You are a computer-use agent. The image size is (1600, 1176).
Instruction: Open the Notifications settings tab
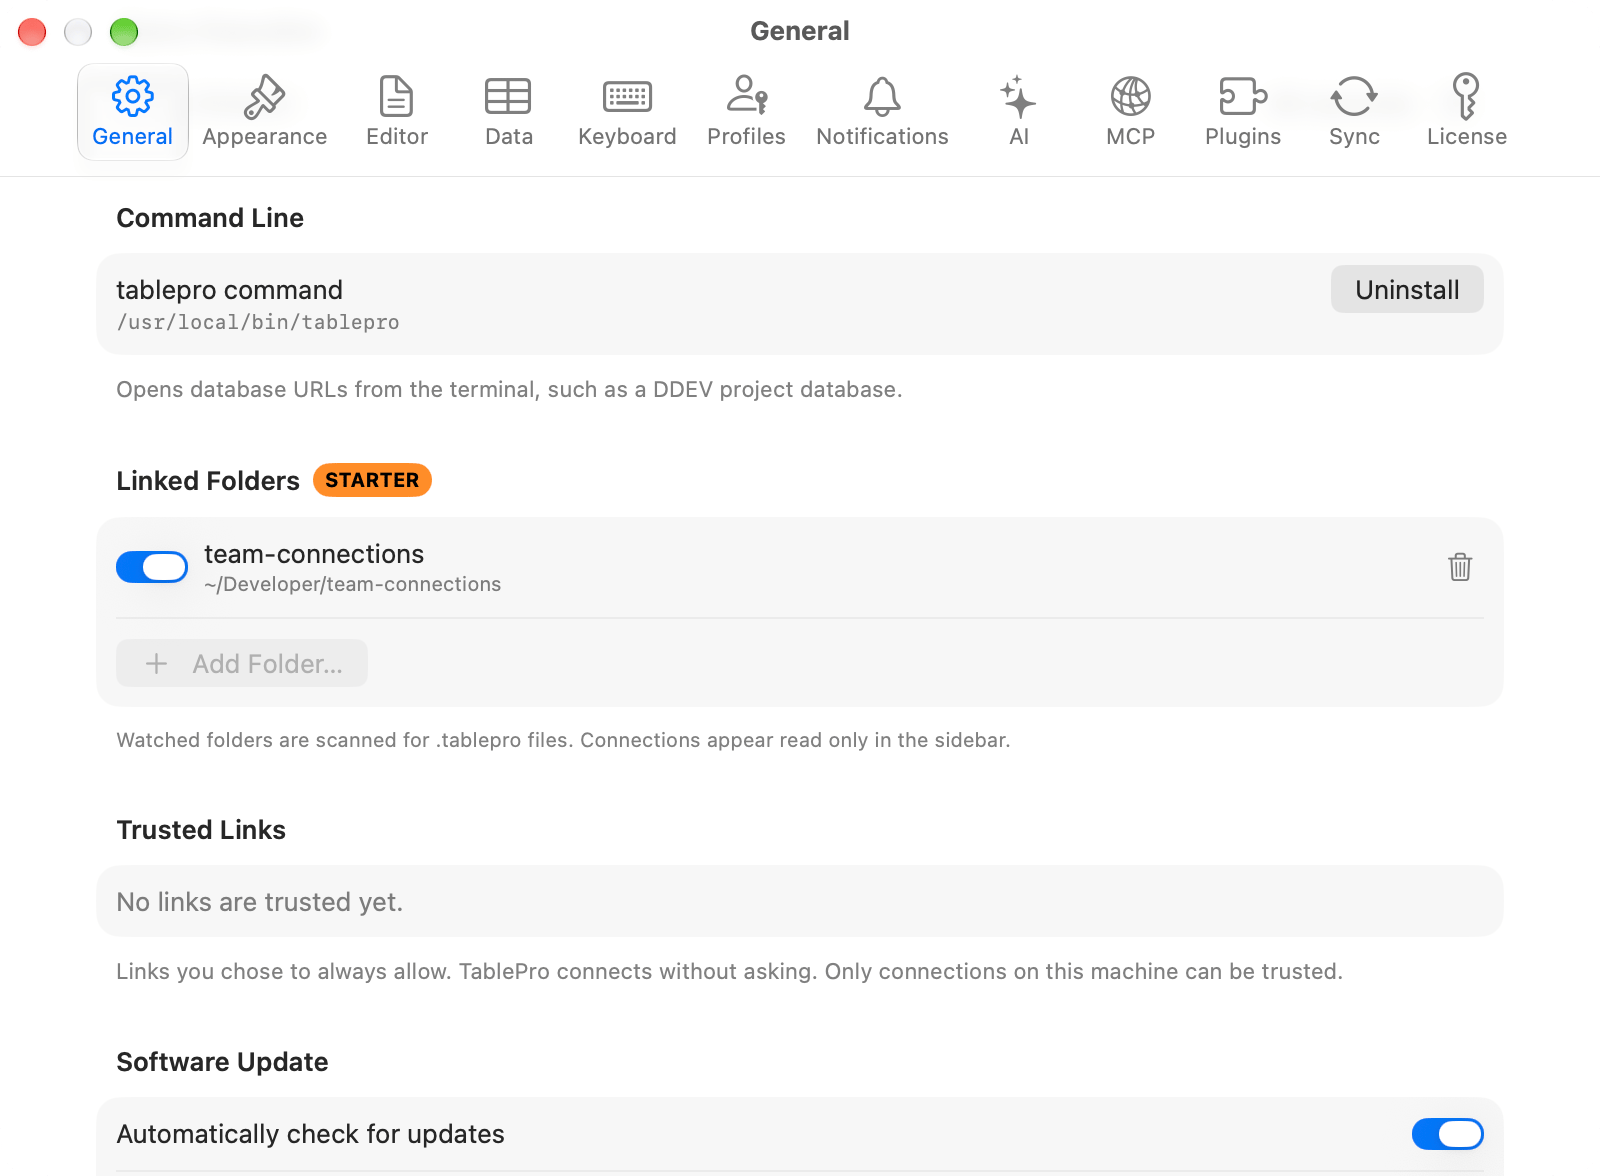[x=882, y=111]
